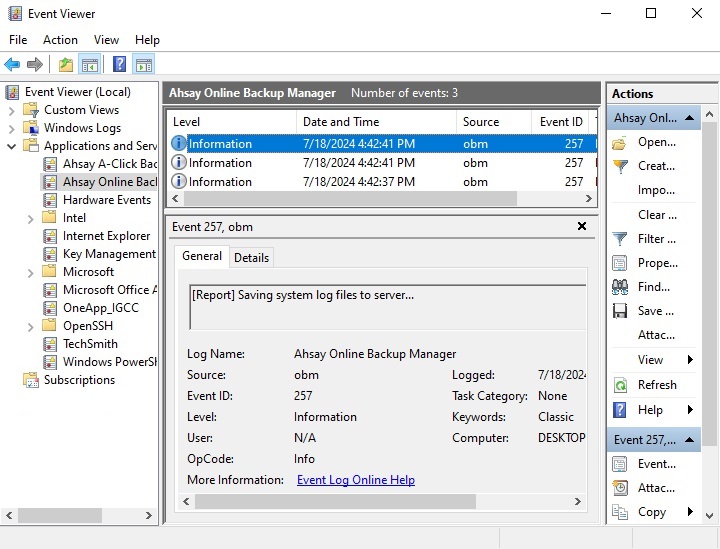Click the Hardware Events log icon

(x=50, y=200)
